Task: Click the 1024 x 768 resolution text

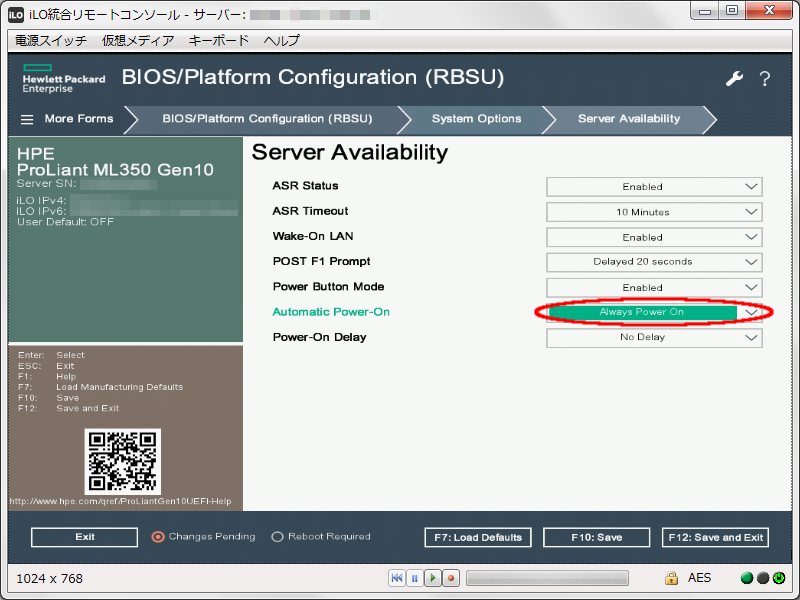Action: click(x=49, y=579)
